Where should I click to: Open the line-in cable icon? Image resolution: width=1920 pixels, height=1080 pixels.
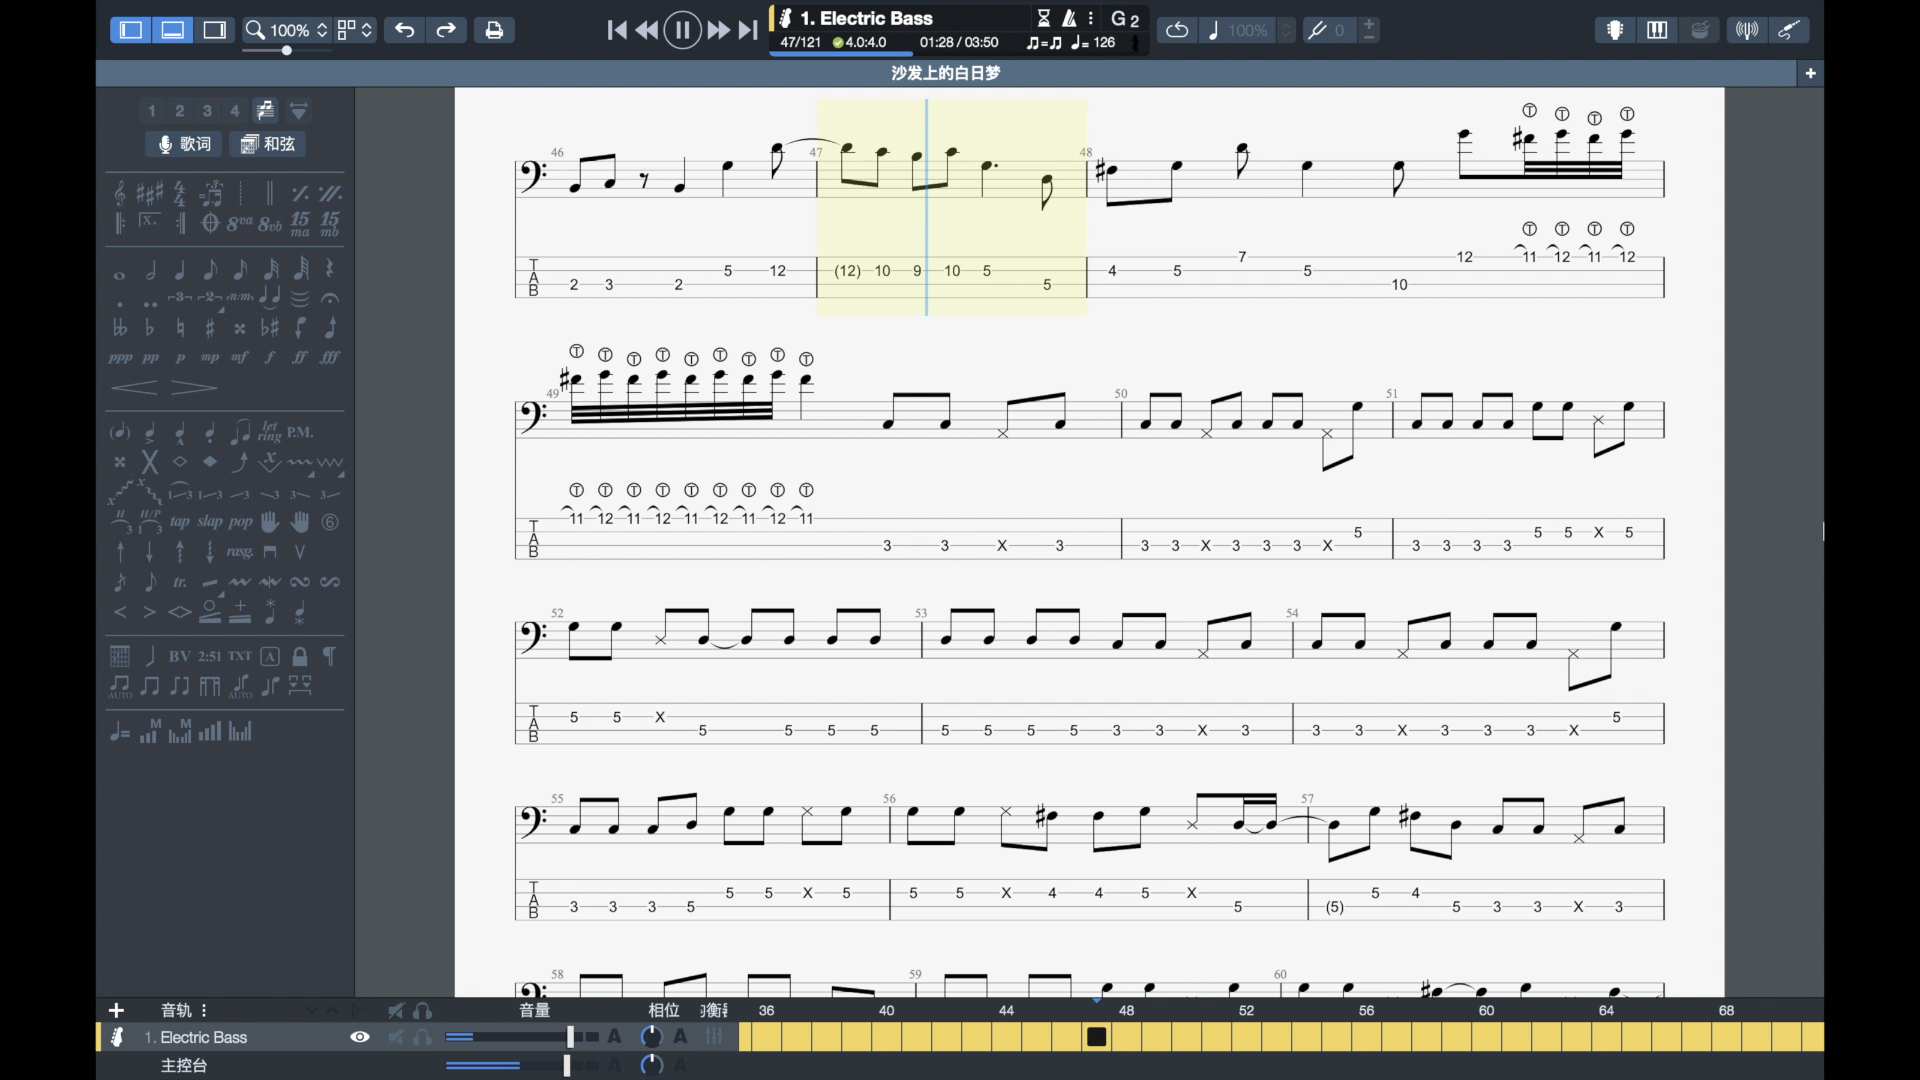pyautogui.click(x=1789, y=30)
